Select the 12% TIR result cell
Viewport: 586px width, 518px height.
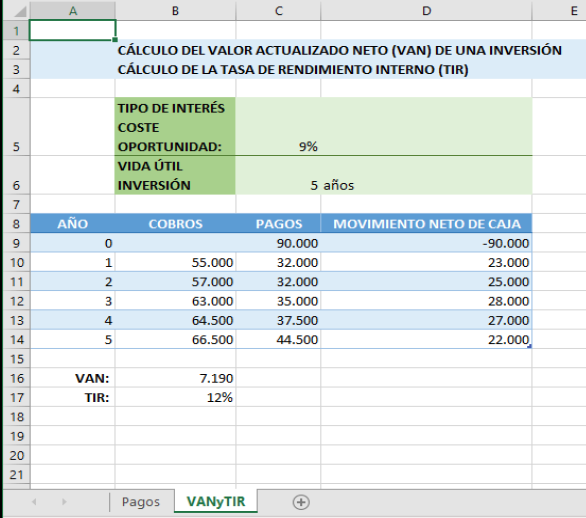coord(175,397)
